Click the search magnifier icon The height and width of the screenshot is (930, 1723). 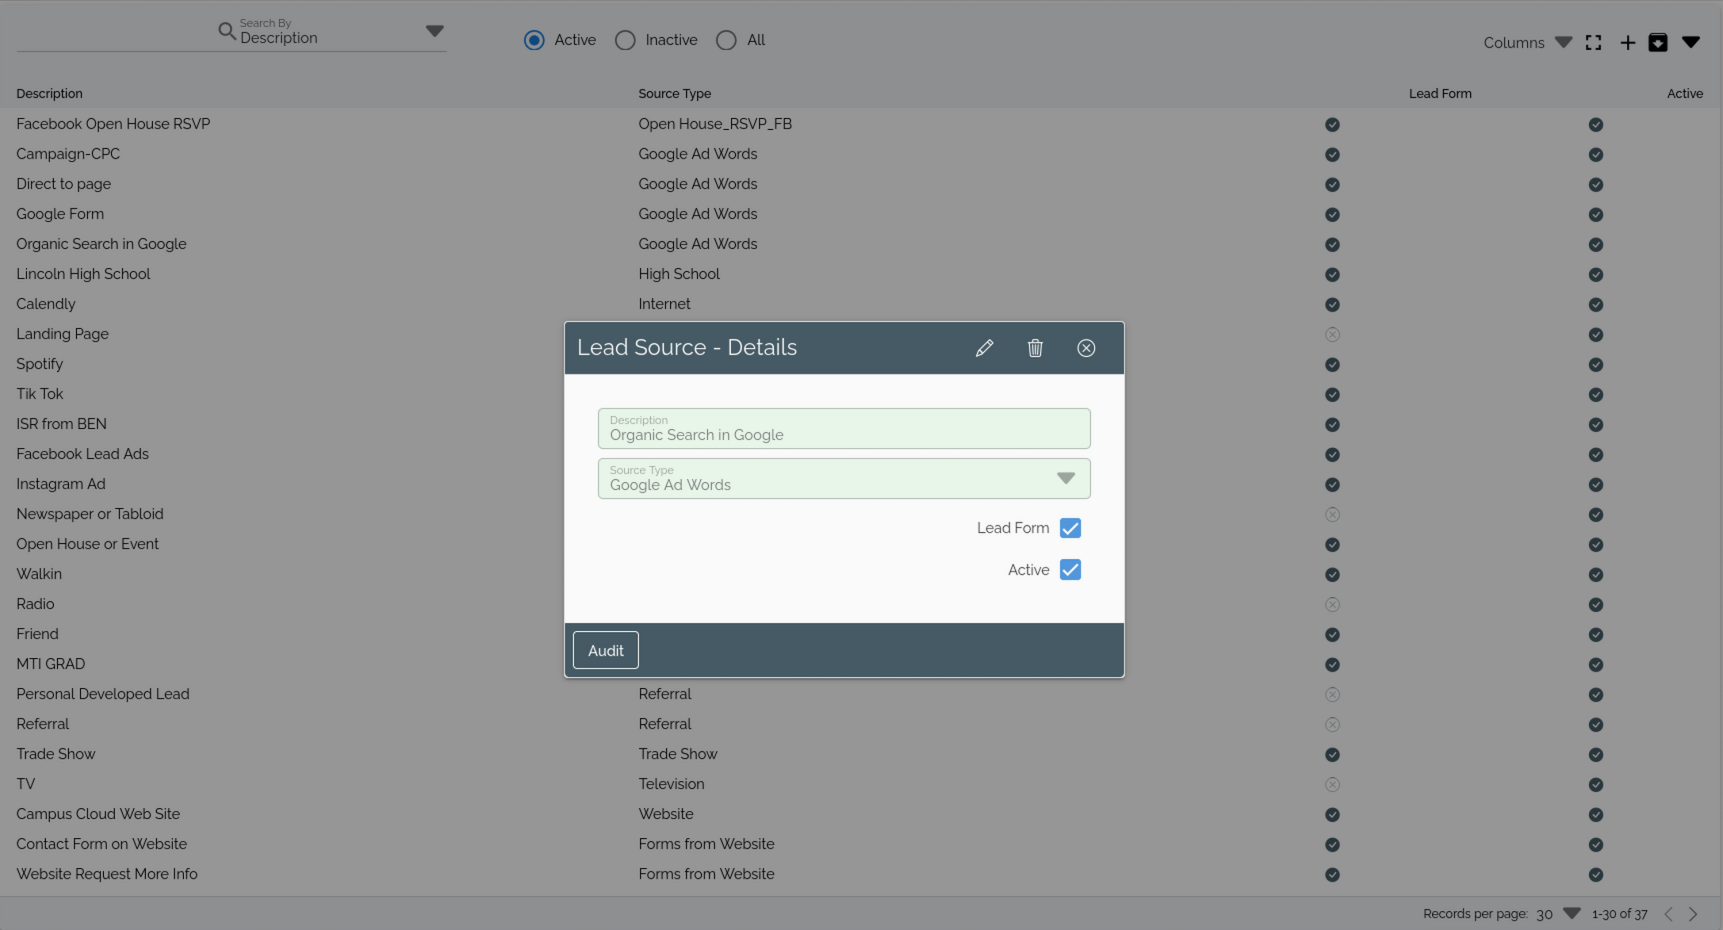227,31
